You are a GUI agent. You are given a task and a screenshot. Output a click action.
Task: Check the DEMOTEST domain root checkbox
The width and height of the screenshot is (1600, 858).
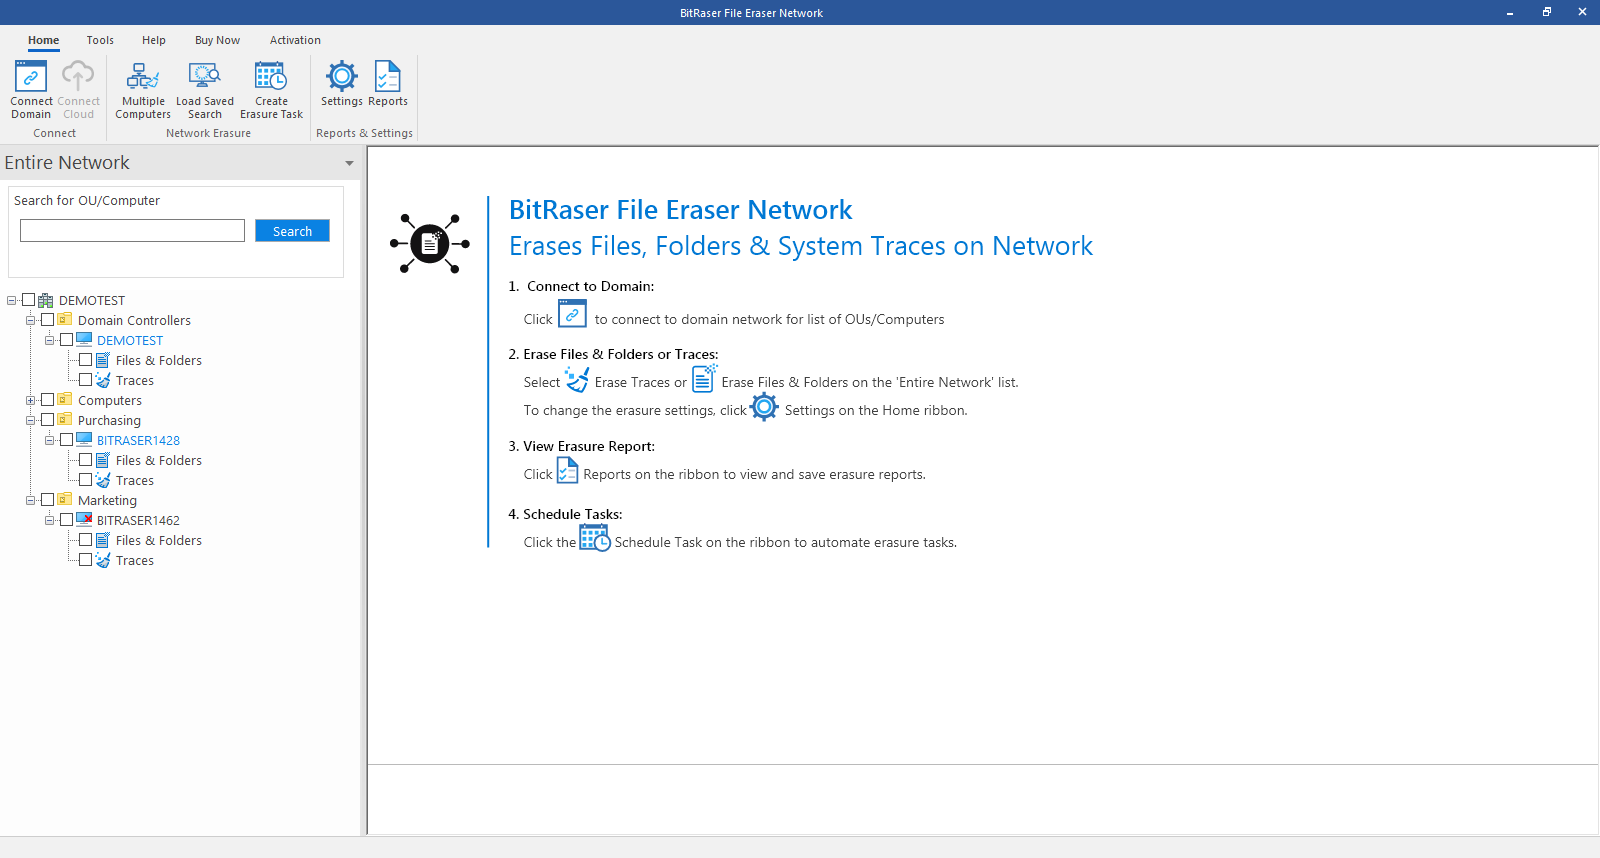[x=28, y=300]
